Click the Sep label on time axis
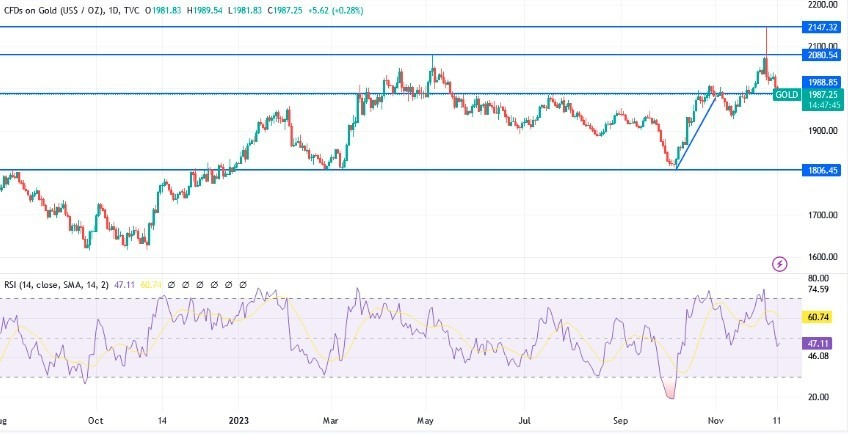The width and height of the screenshot is (848, 434). [620, 420]
